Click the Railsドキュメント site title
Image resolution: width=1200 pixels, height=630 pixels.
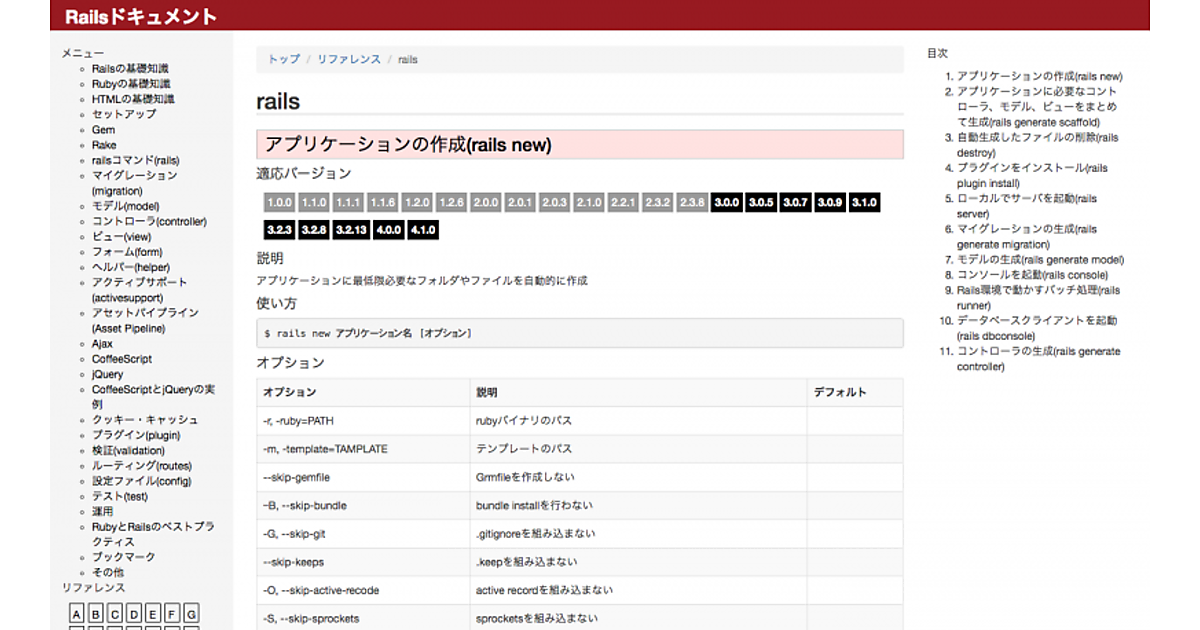140,17
